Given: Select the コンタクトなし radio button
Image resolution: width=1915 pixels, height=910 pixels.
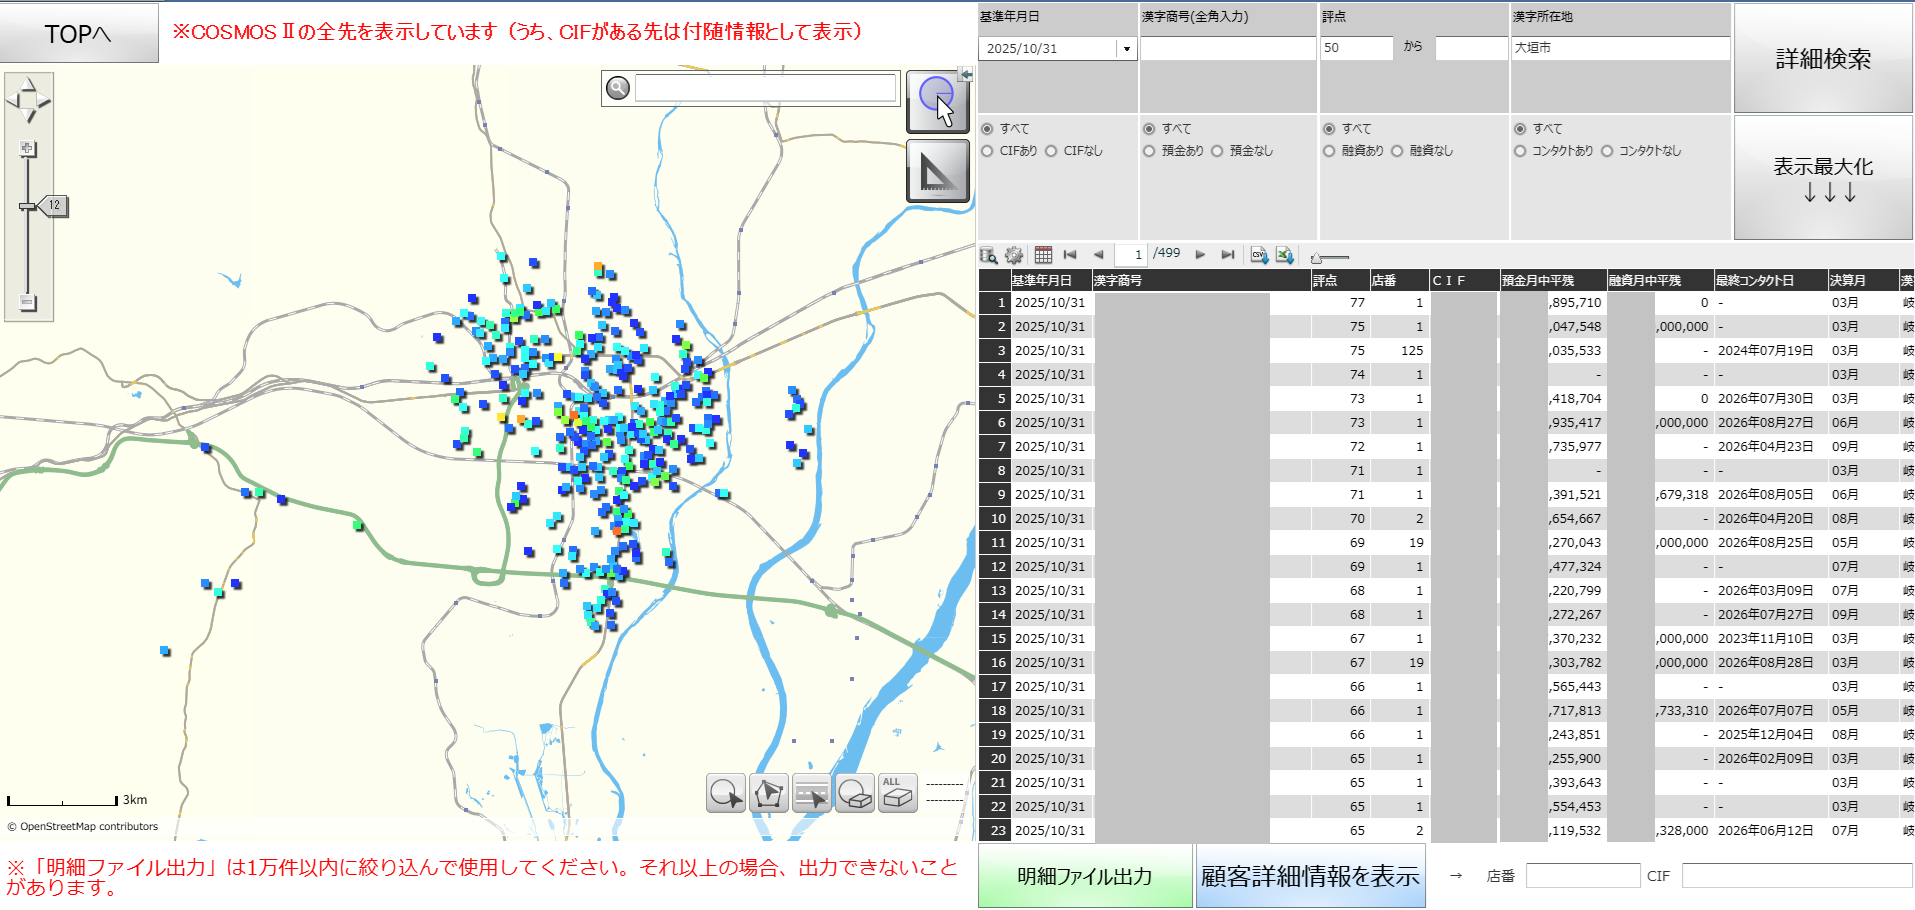Looking at the screenshot, I should tap(1607, 151).
